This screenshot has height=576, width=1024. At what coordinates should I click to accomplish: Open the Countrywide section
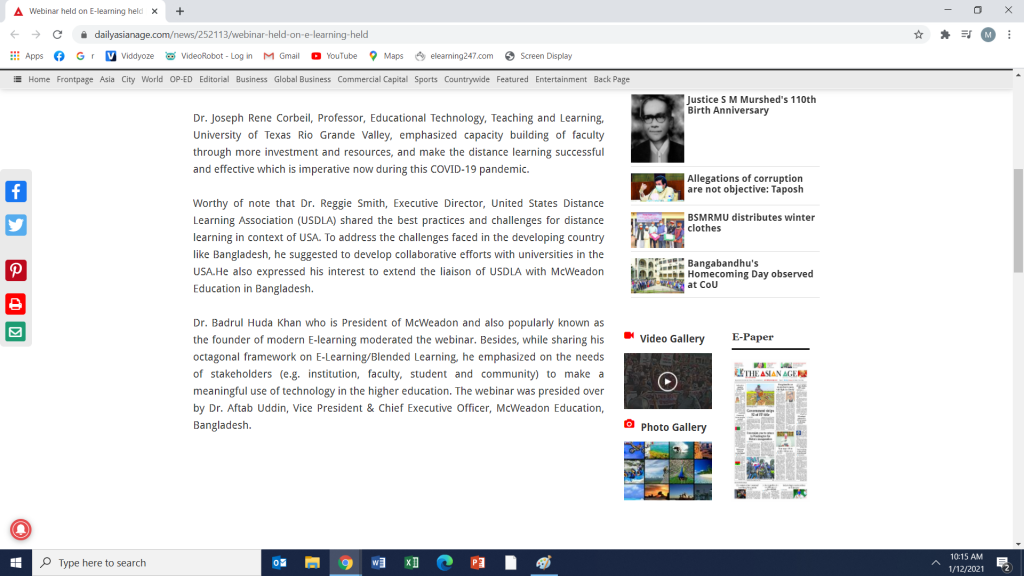[467, 79]
